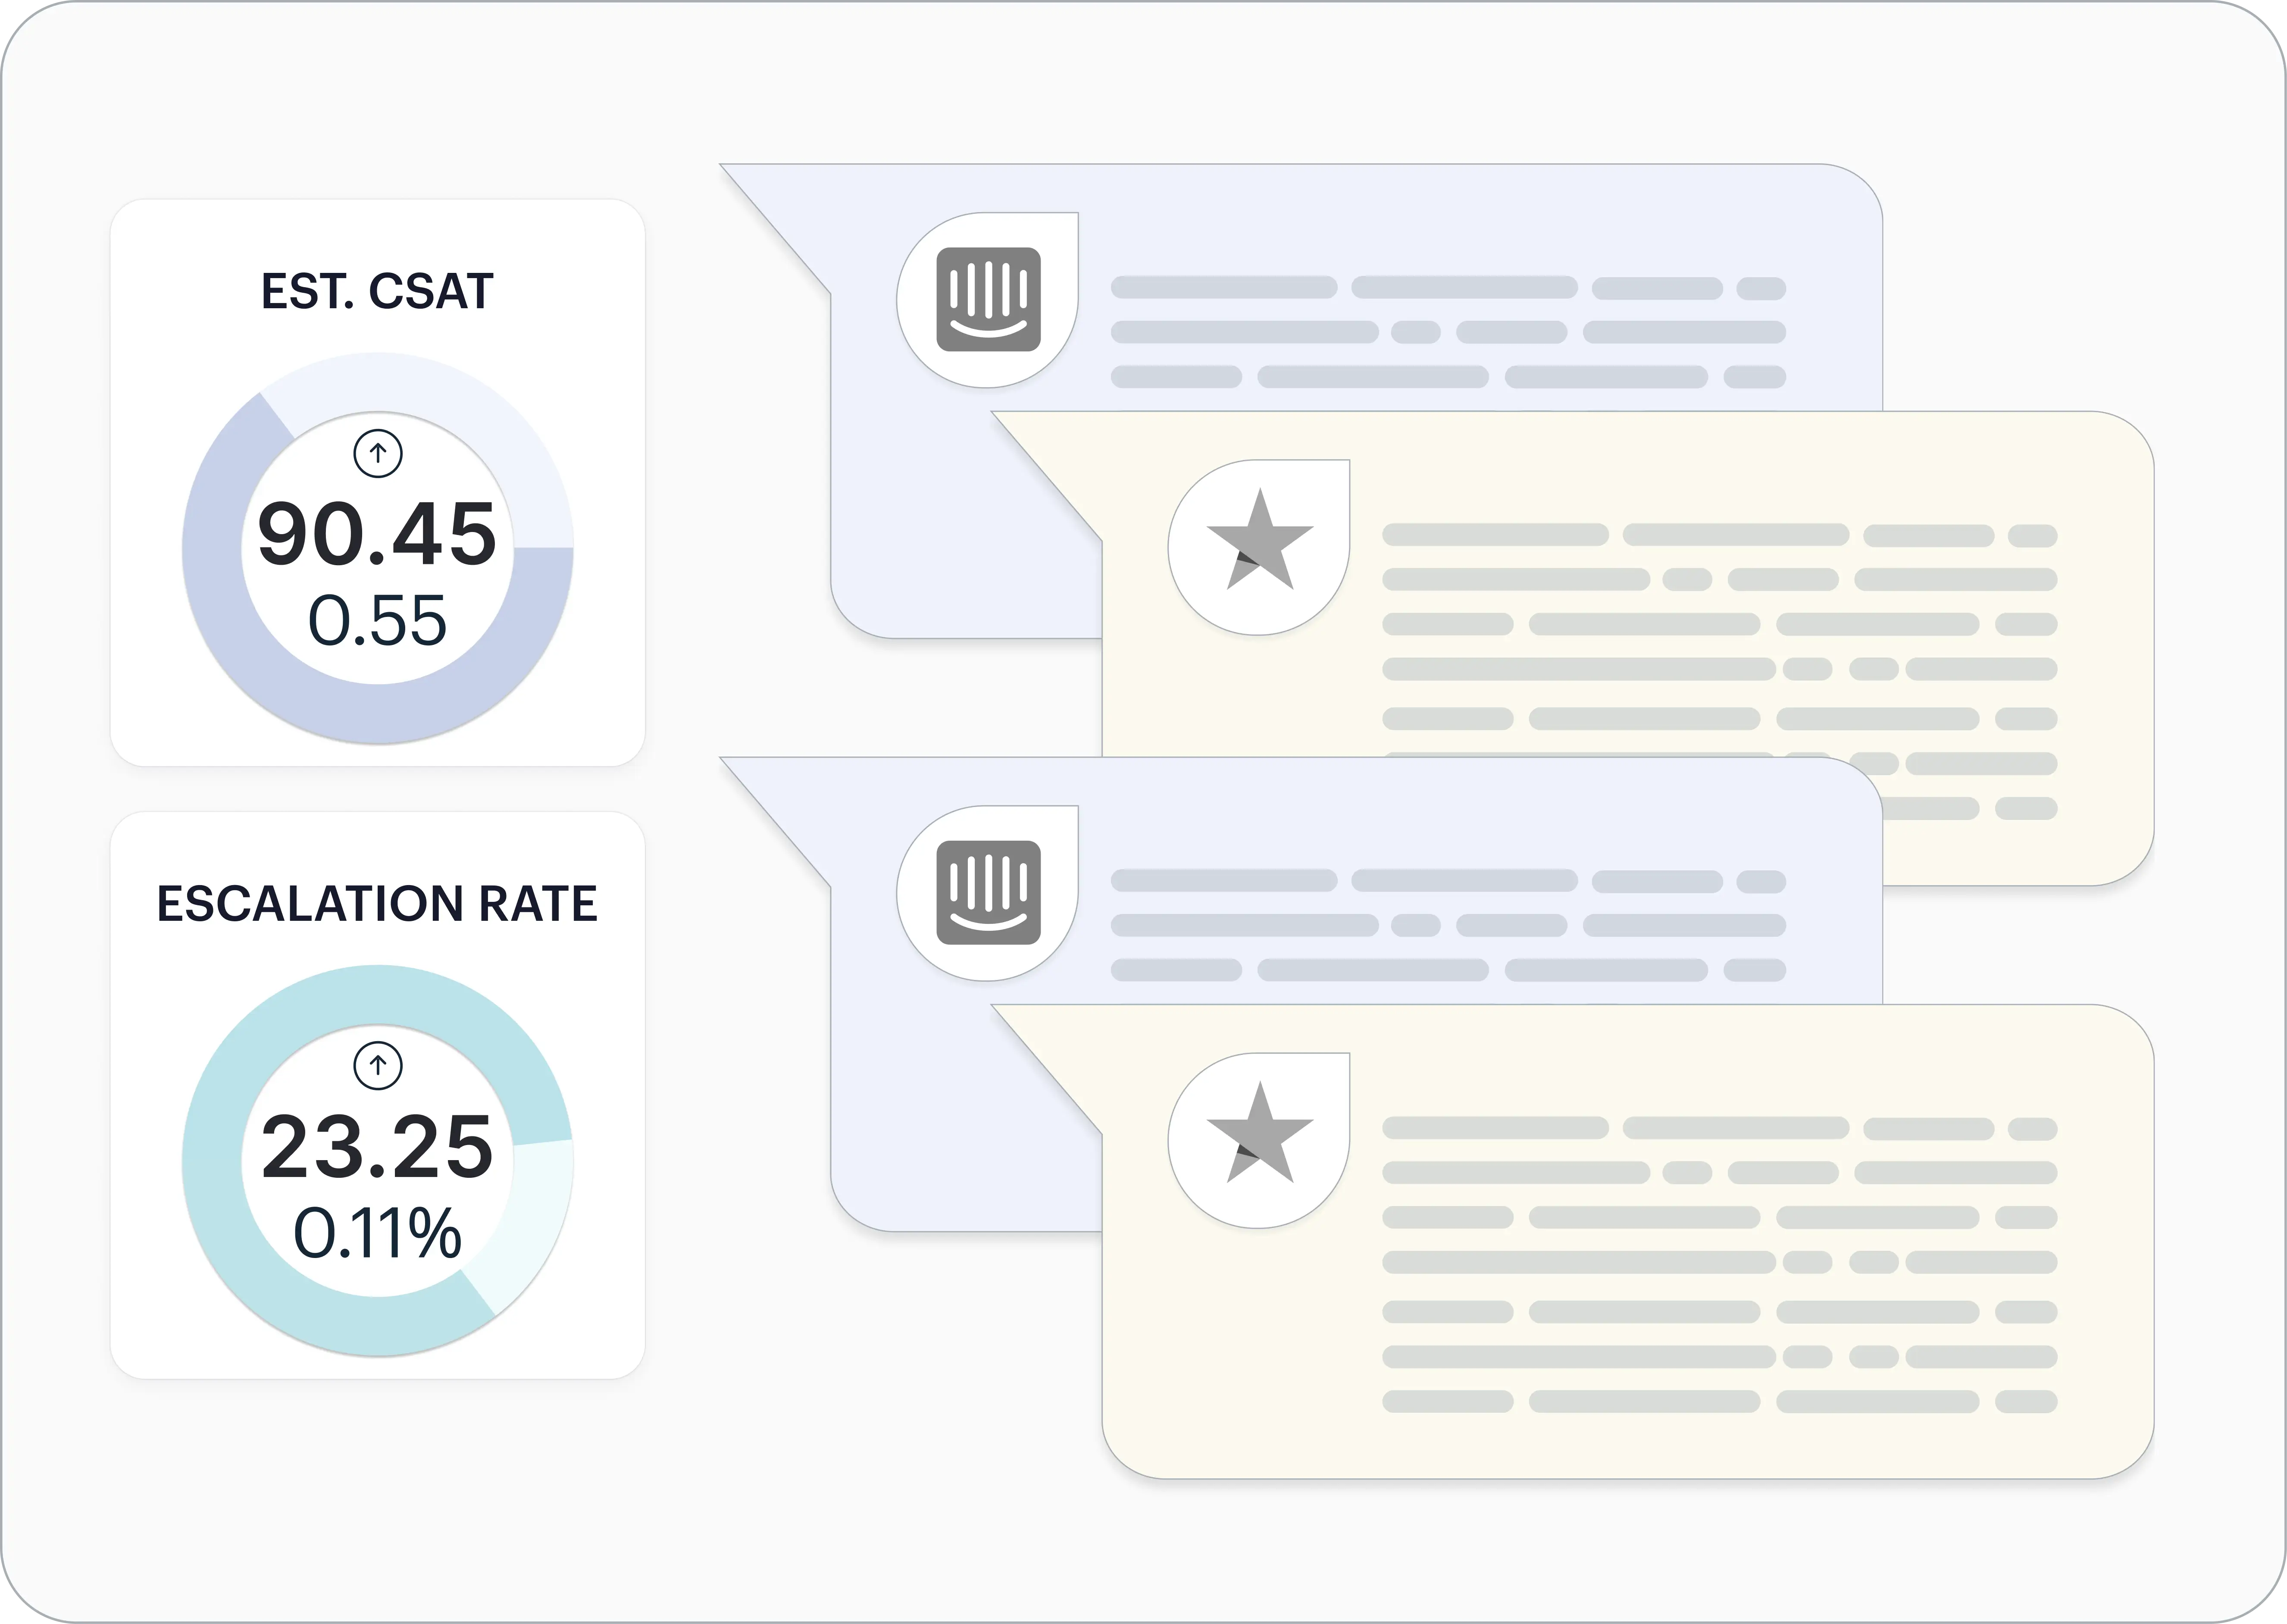Select the ESCALATION RATE card heading
2287x1624 pixels.
[377, 904]
